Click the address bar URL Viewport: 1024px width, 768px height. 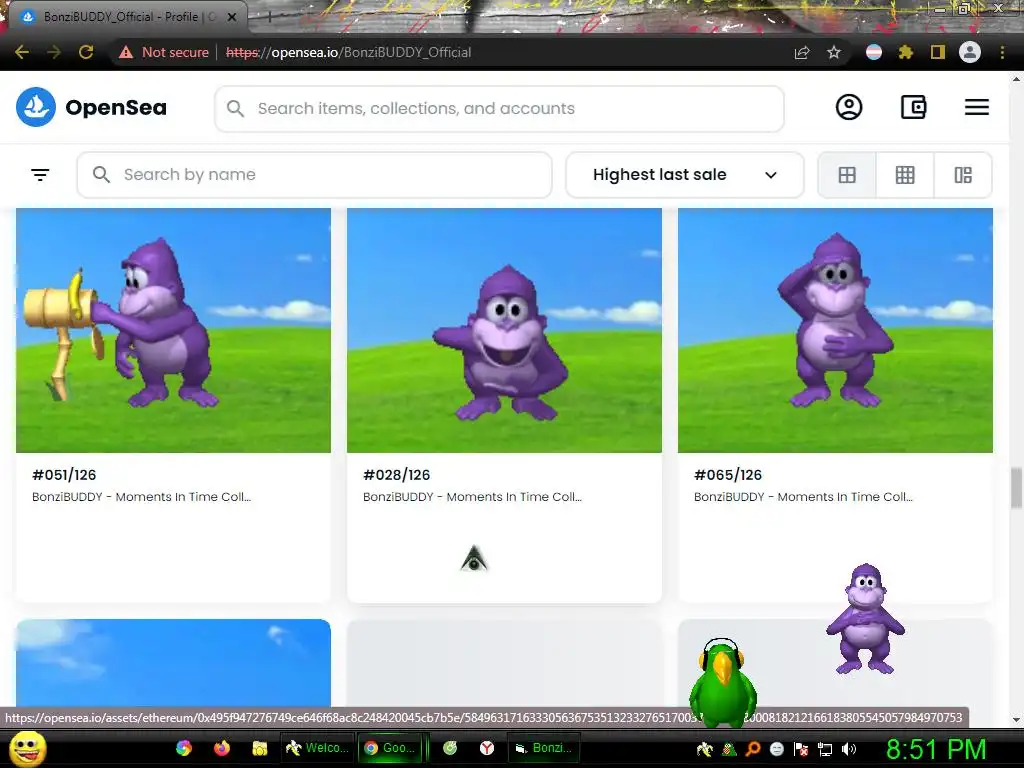coord(348,52)
